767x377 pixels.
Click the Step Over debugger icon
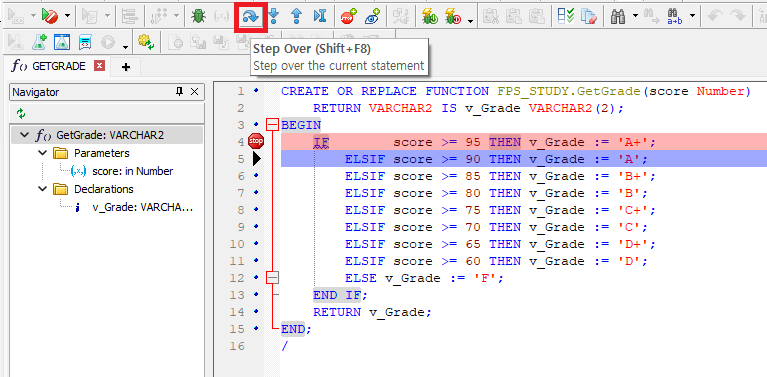(x=251, y=17)
